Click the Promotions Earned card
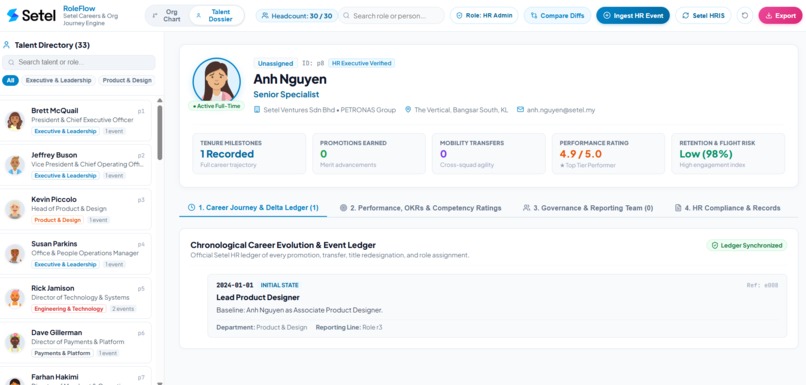Viewport: 806px width, 385px height. coord(369,154)
